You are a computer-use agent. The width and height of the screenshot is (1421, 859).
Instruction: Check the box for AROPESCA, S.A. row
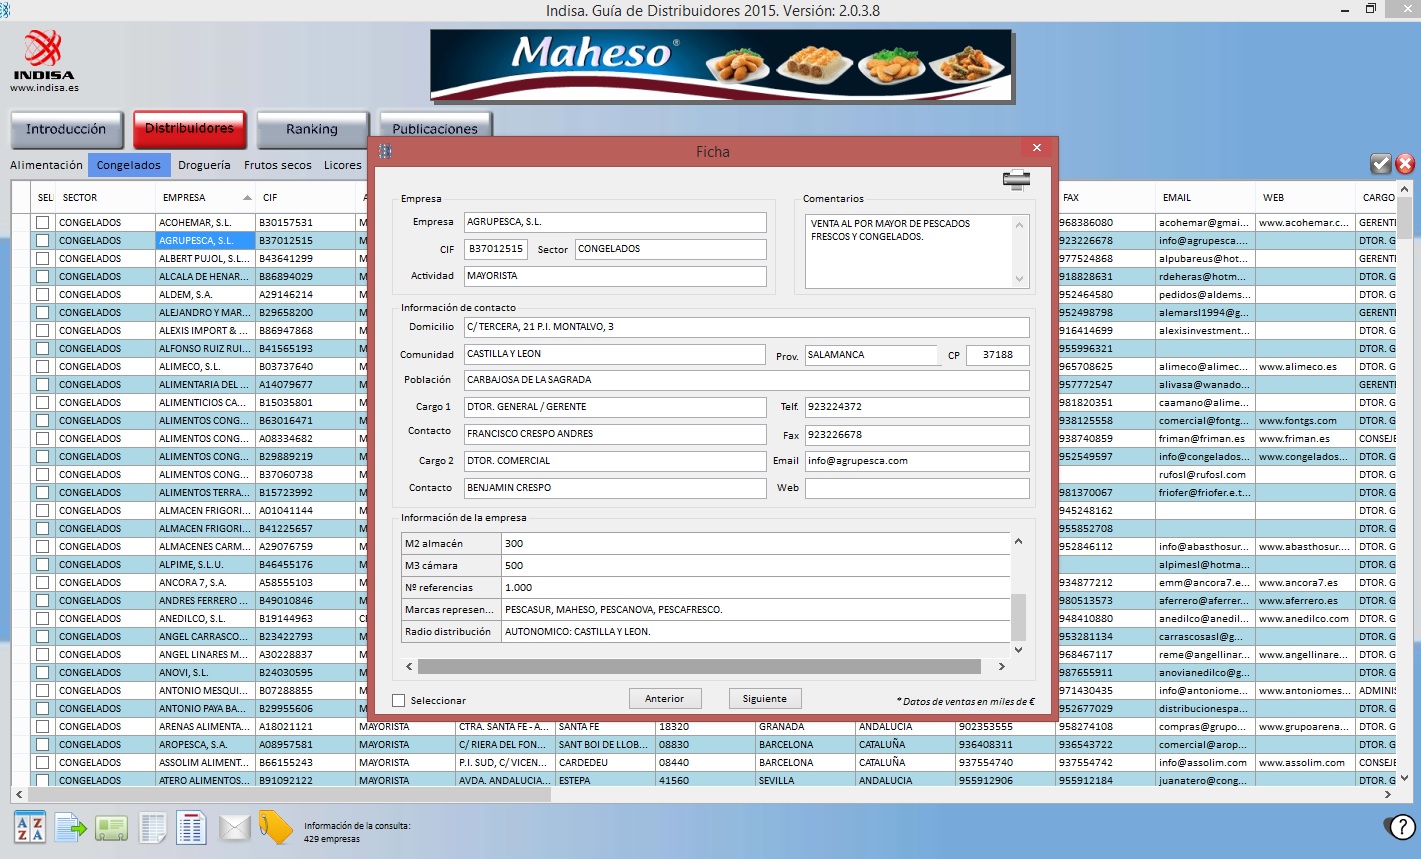[42, 744]
